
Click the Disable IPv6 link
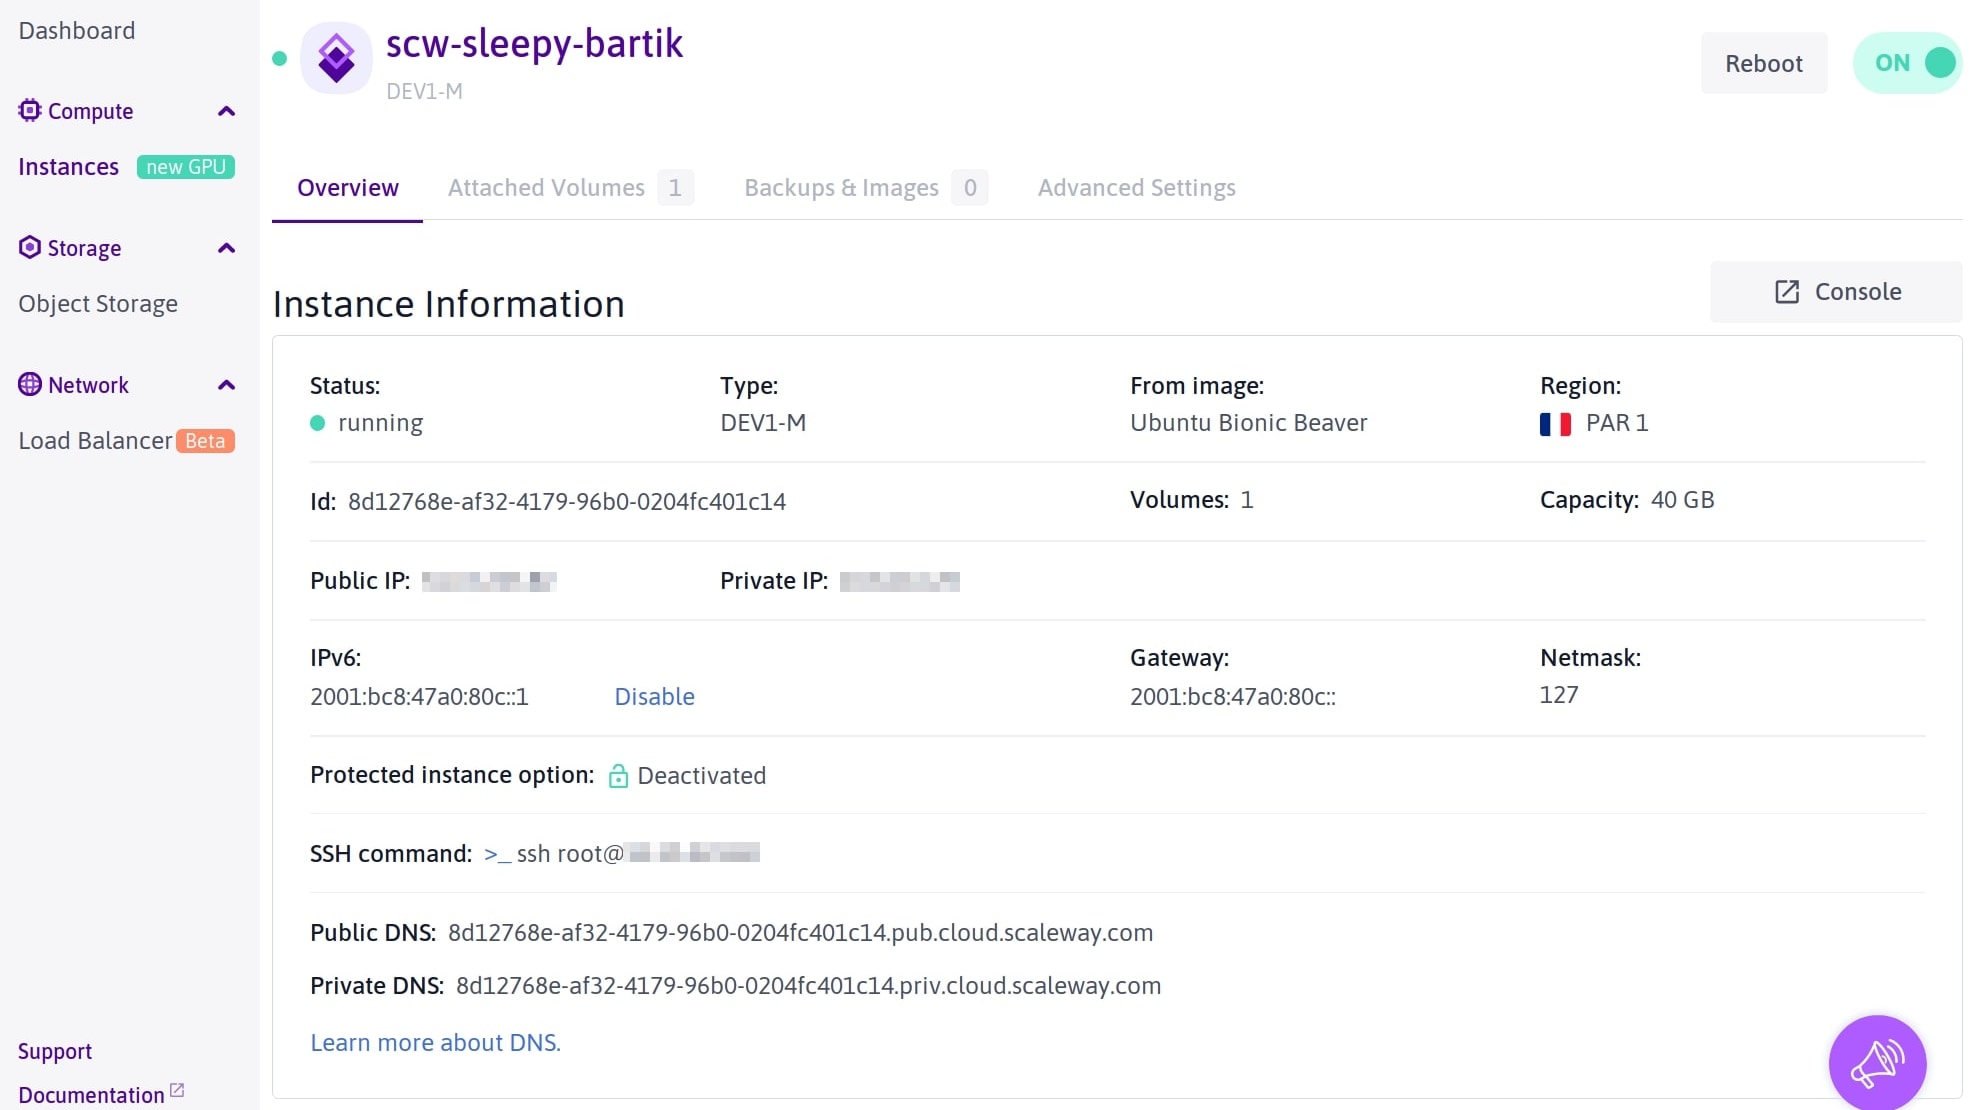coord(653,695)
